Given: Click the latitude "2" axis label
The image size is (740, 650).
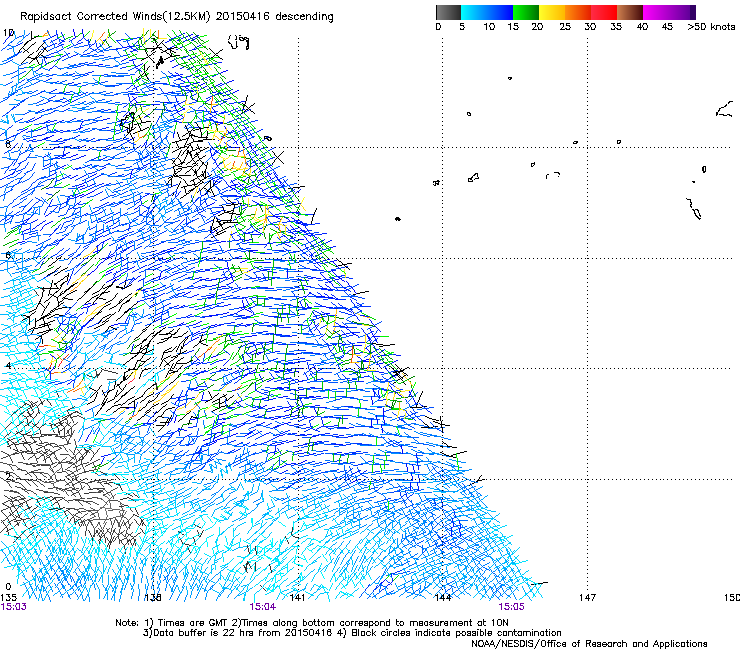Looking at the screenshot, I should [x=8, y=476].
